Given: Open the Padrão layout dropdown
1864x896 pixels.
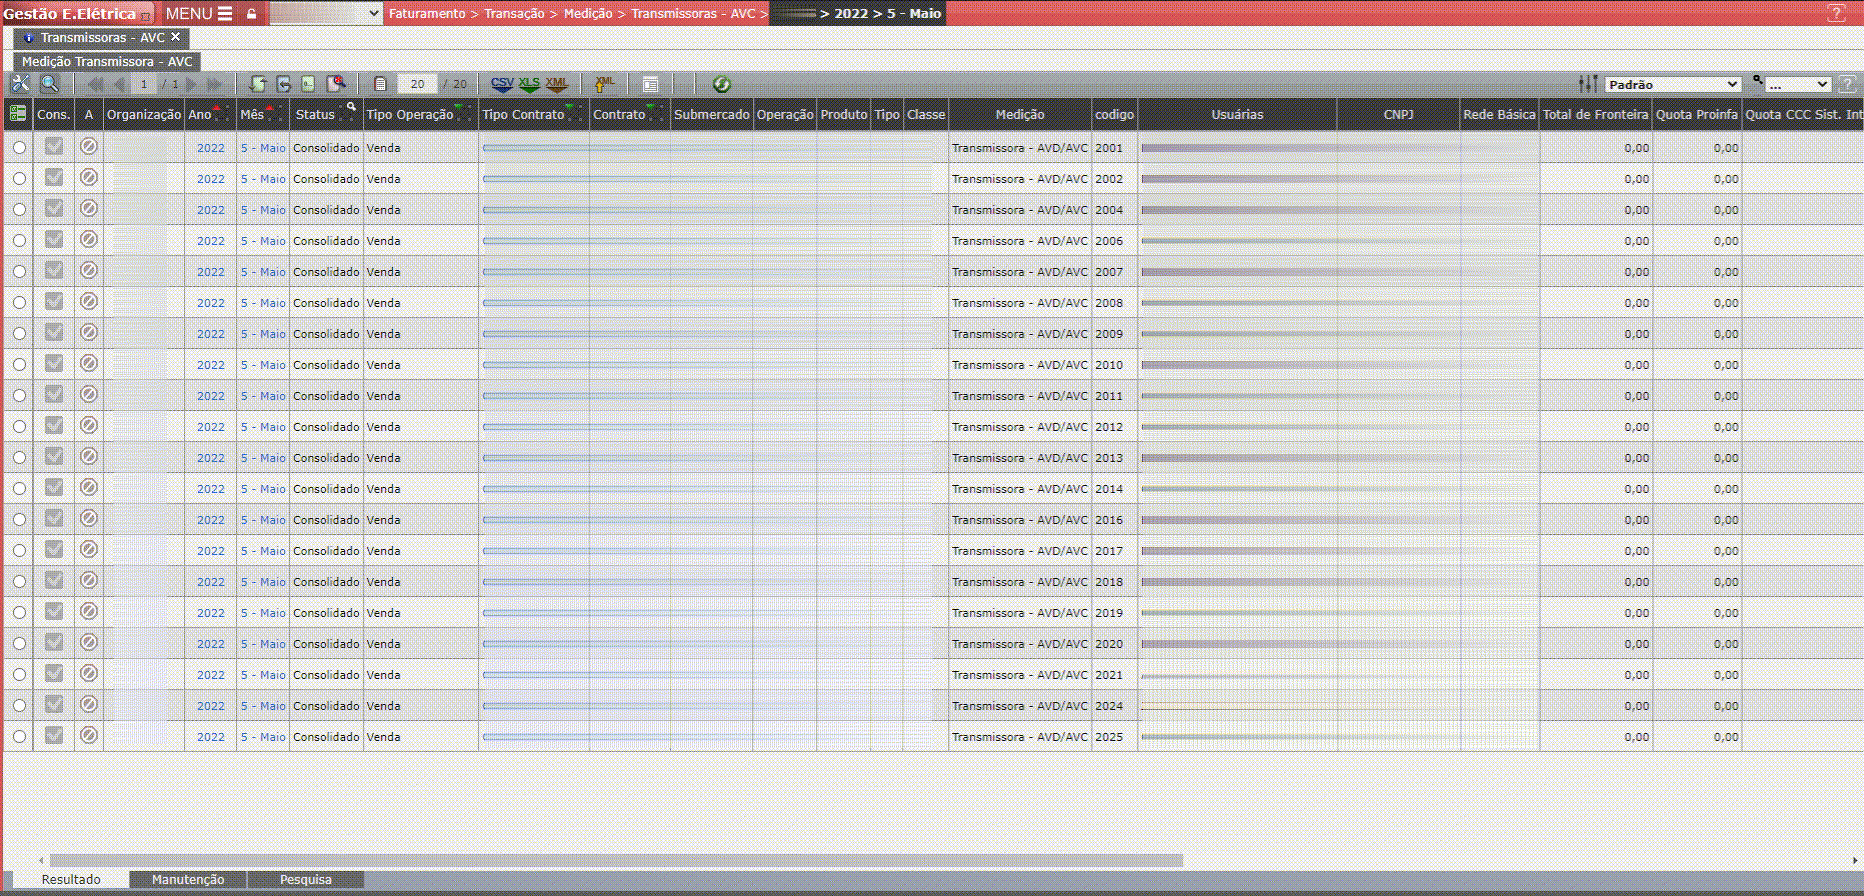Looking at the screenshot, I should coord(1673,85).
